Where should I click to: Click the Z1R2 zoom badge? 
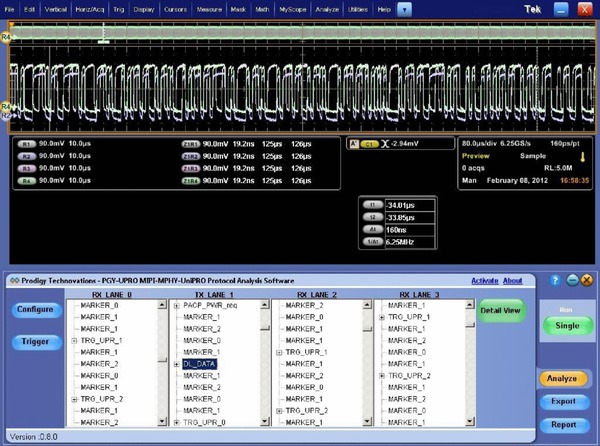[191, 156]
